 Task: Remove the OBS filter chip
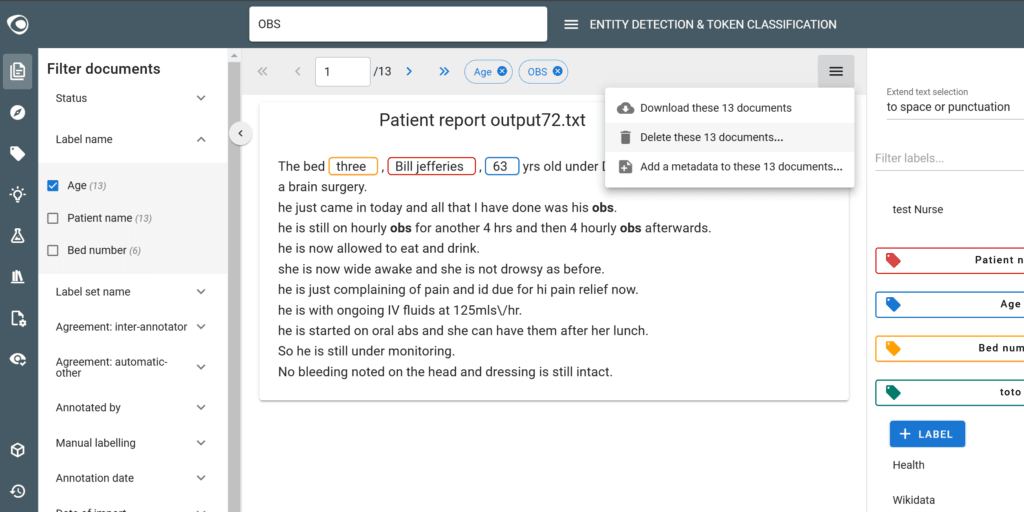(557, 72)
